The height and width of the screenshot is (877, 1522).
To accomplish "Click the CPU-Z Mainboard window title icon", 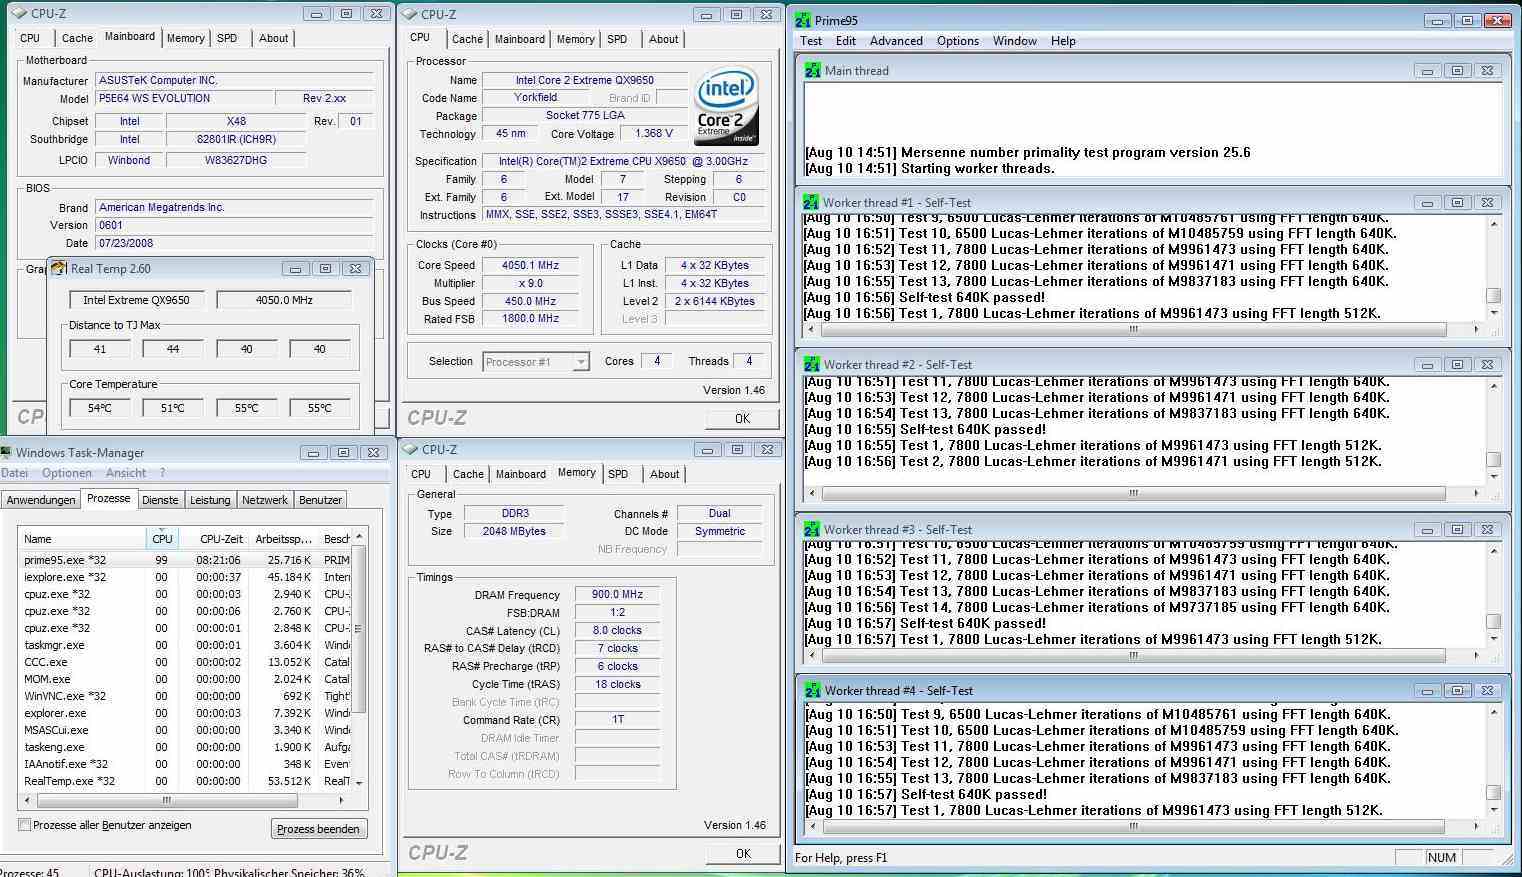I will tap(17, 14).
